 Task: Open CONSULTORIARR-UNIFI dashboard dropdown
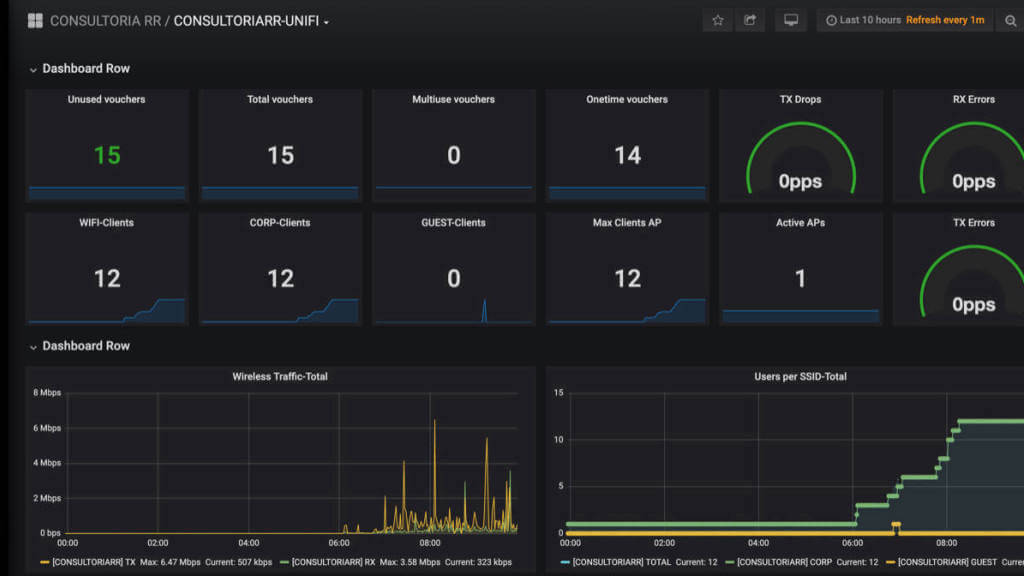[251, 21]
